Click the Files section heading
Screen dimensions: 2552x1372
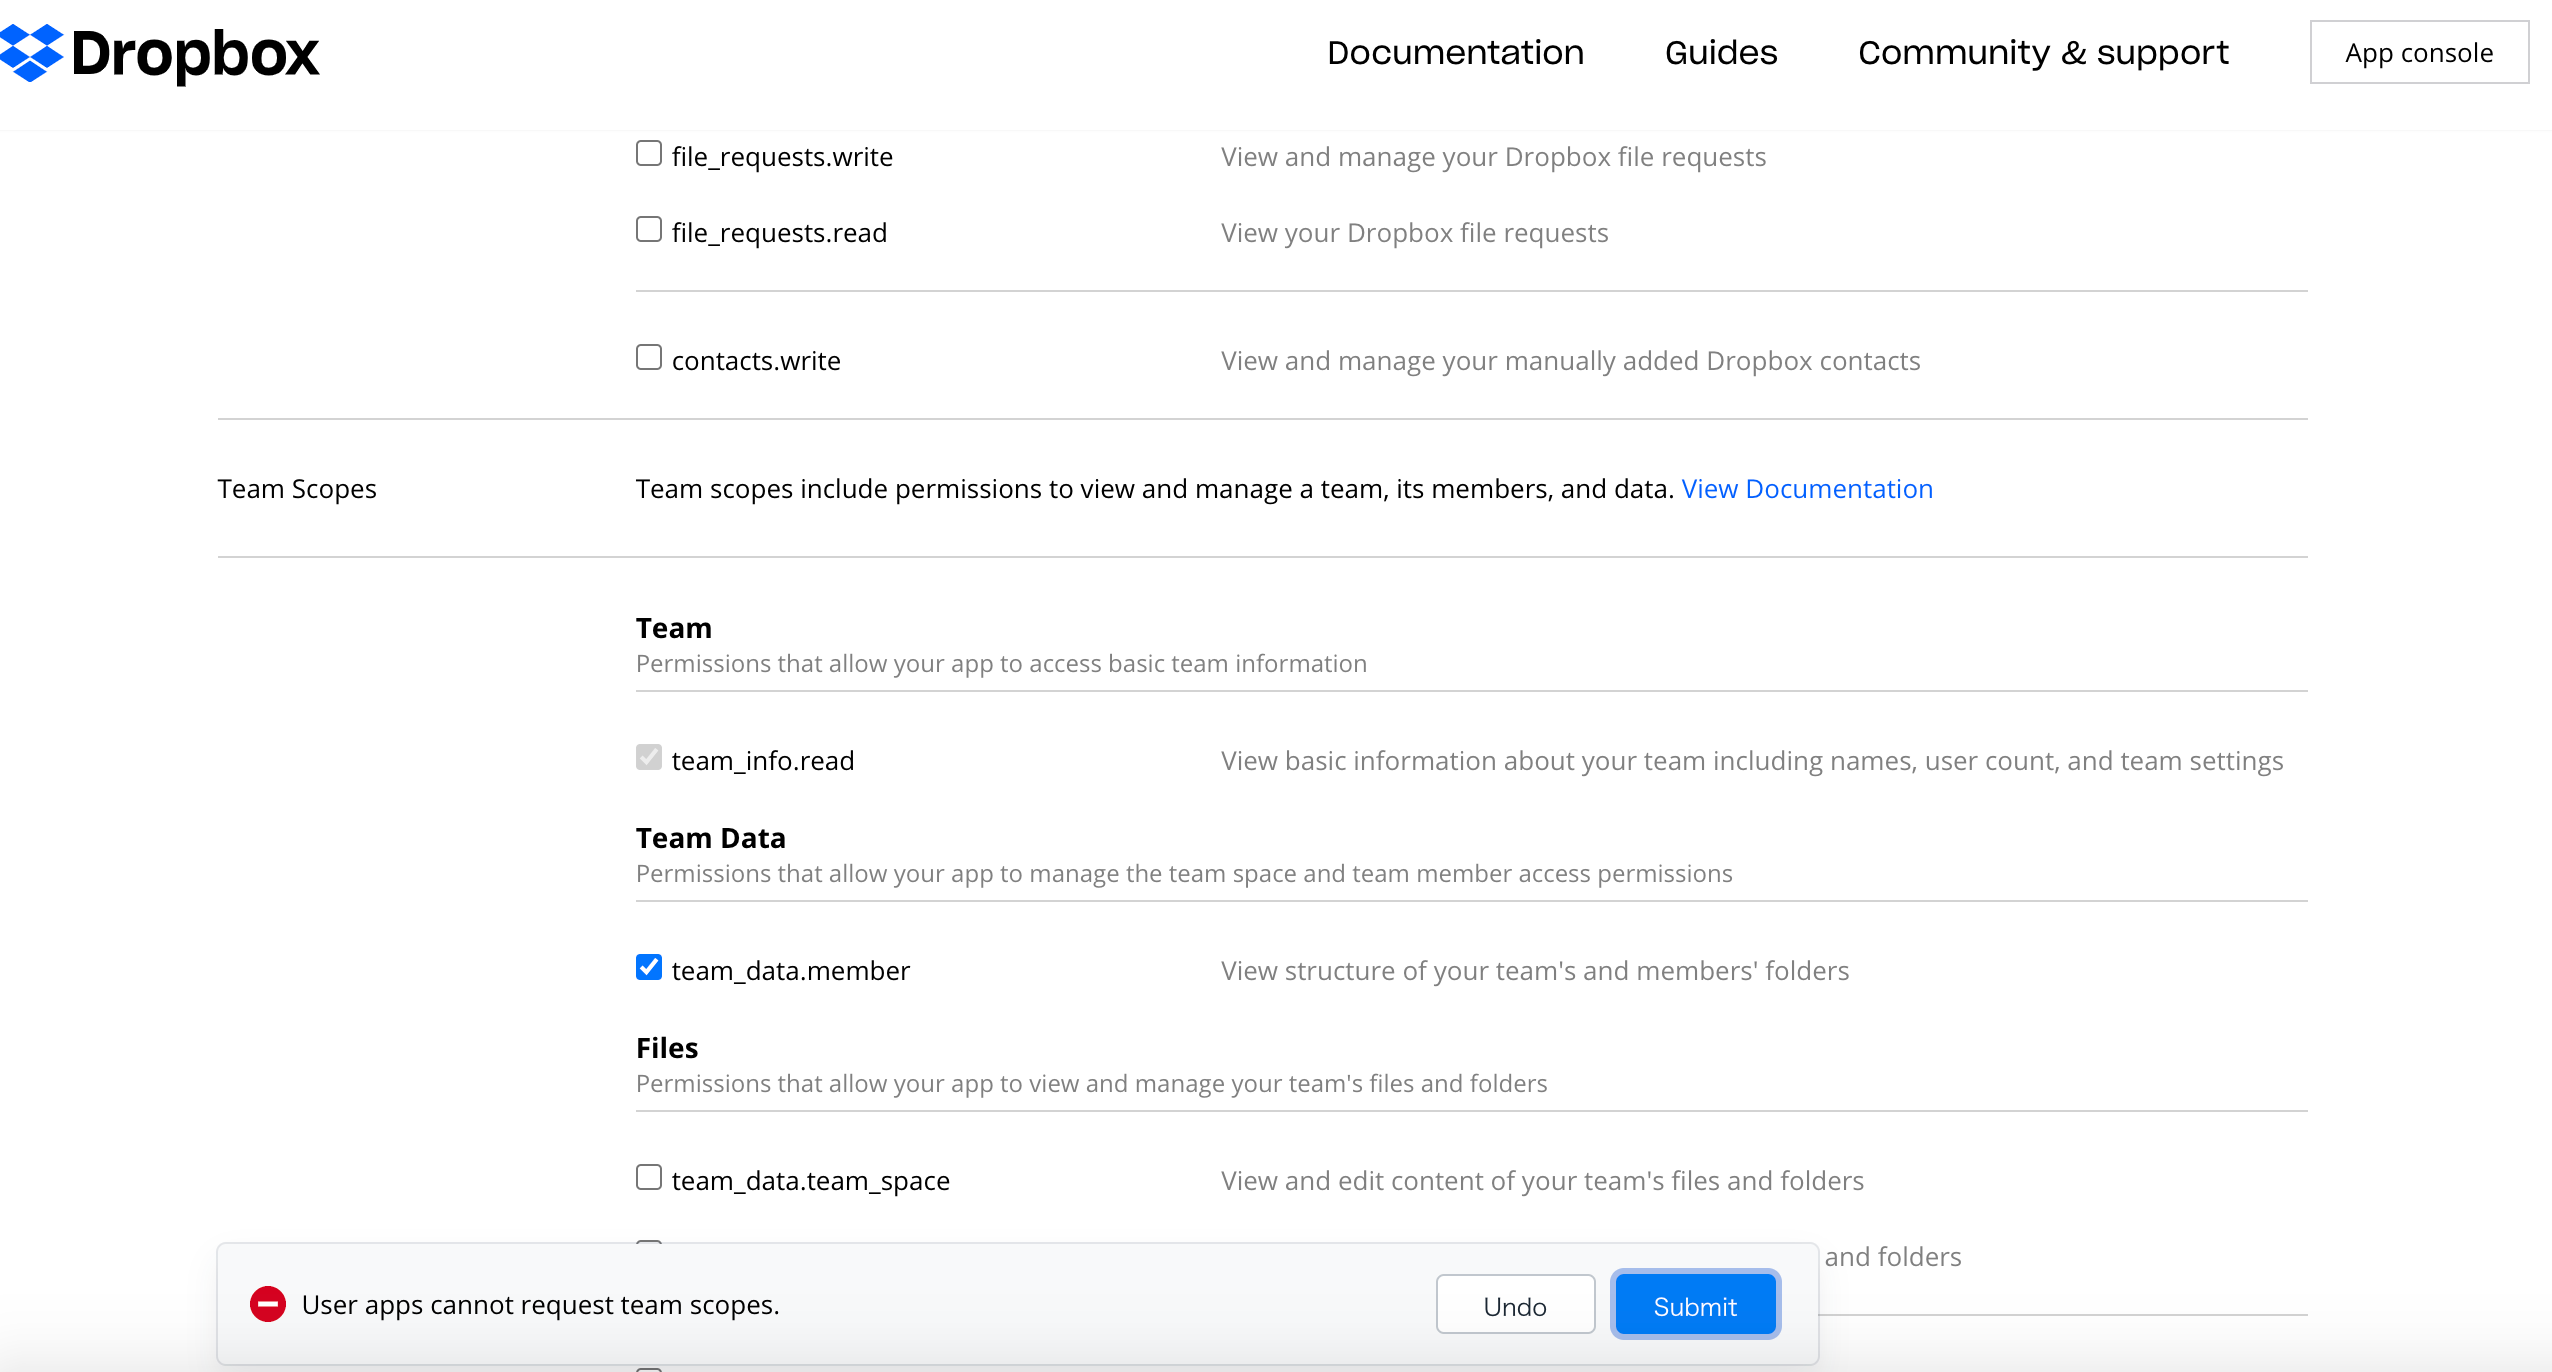coord(667,1048)
